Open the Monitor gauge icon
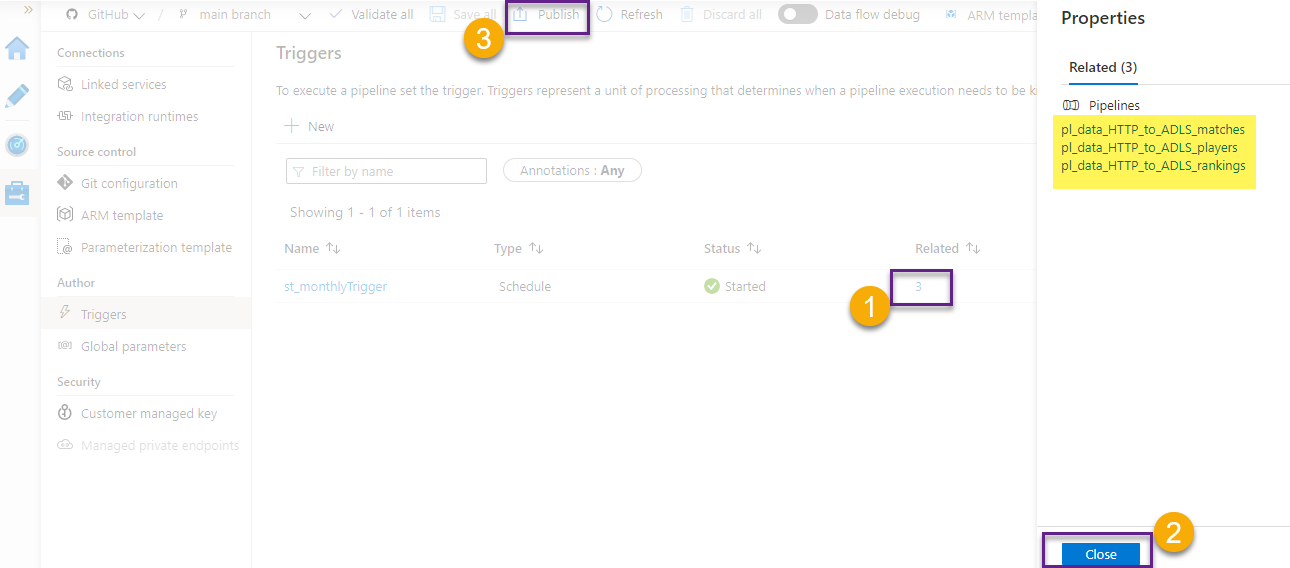This screenshot has height=568, width=1290. 18,144
